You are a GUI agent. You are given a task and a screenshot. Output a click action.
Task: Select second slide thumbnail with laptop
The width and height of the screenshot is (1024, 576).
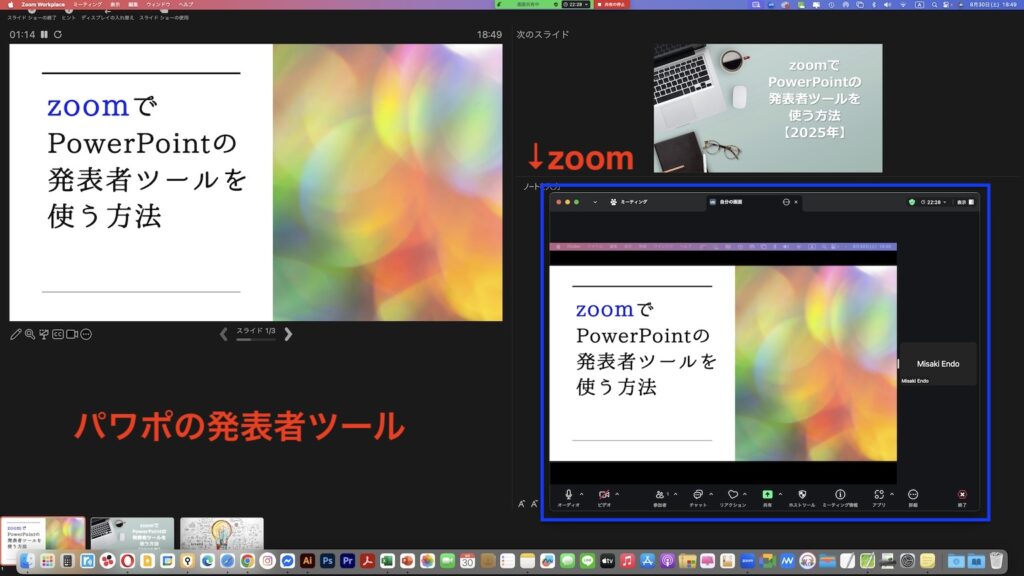coord(133,534)
